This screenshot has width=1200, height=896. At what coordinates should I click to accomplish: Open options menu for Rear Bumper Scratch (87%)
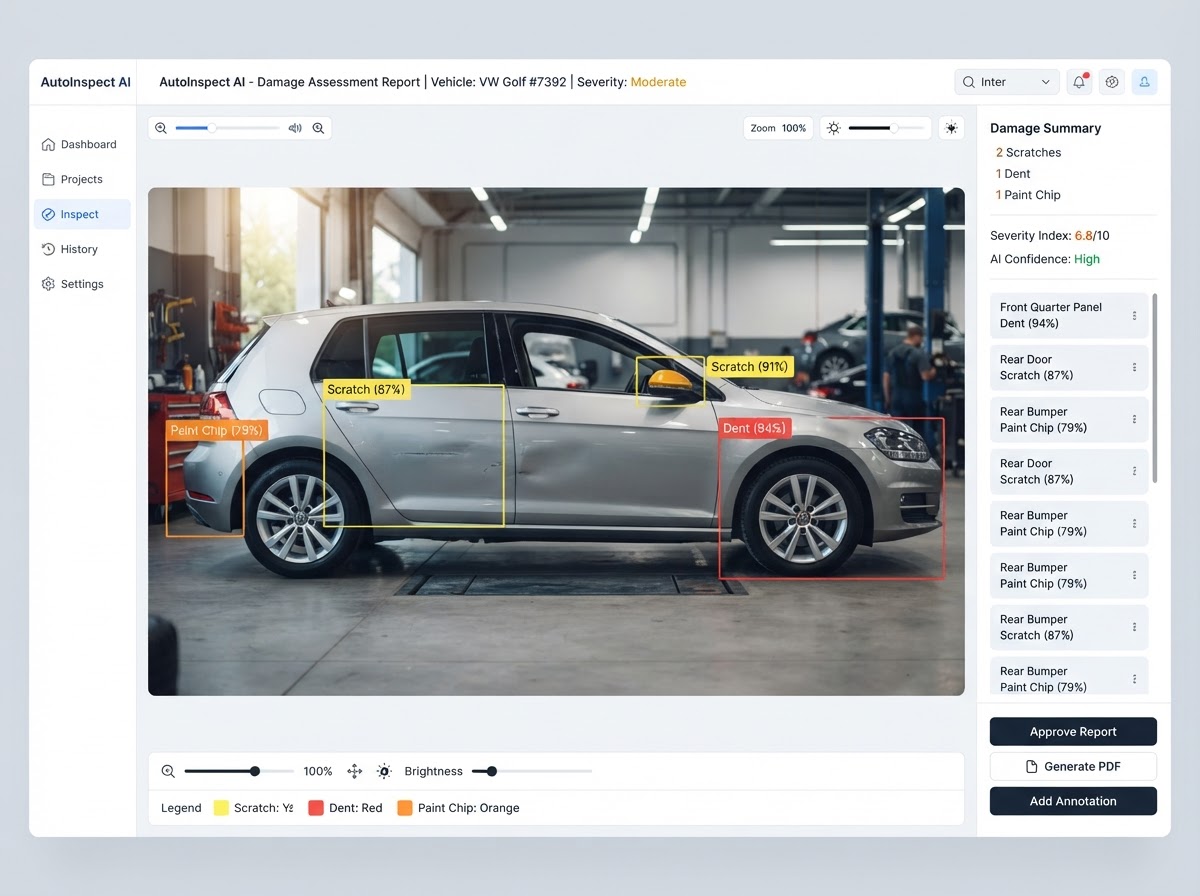tap(1134, 627)
